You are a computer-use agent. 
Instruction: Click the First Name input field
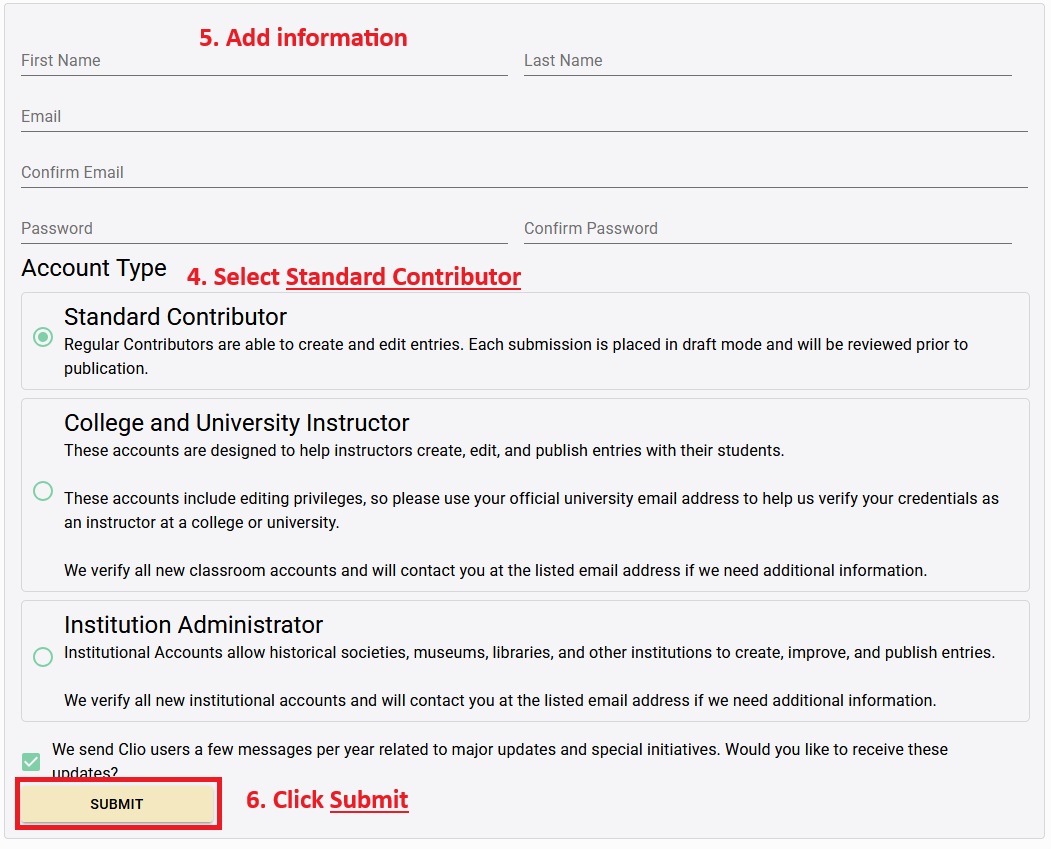tap(263, 61)
